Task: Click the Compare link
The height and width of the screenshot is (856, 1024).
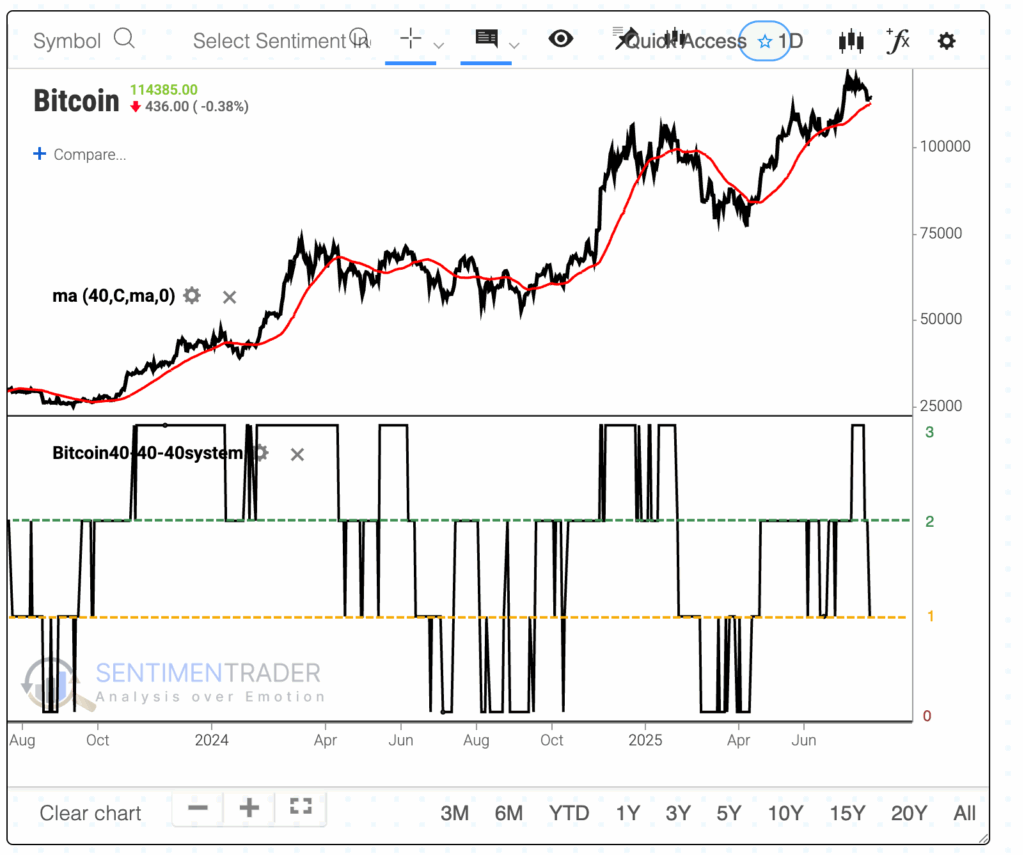Action: click(80, 154)
